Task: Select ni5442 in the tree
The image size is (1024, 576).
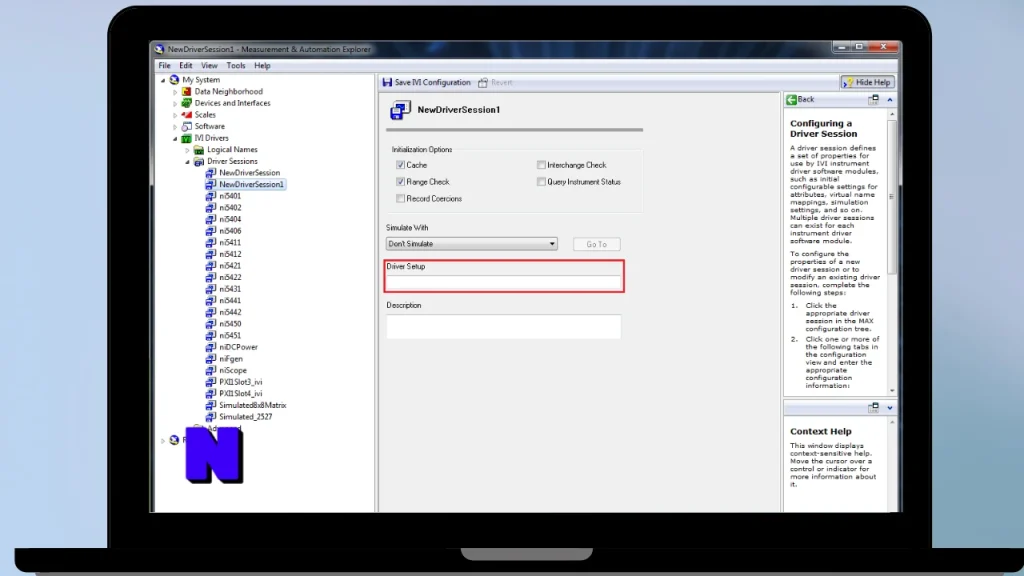Action: (230, 312)
